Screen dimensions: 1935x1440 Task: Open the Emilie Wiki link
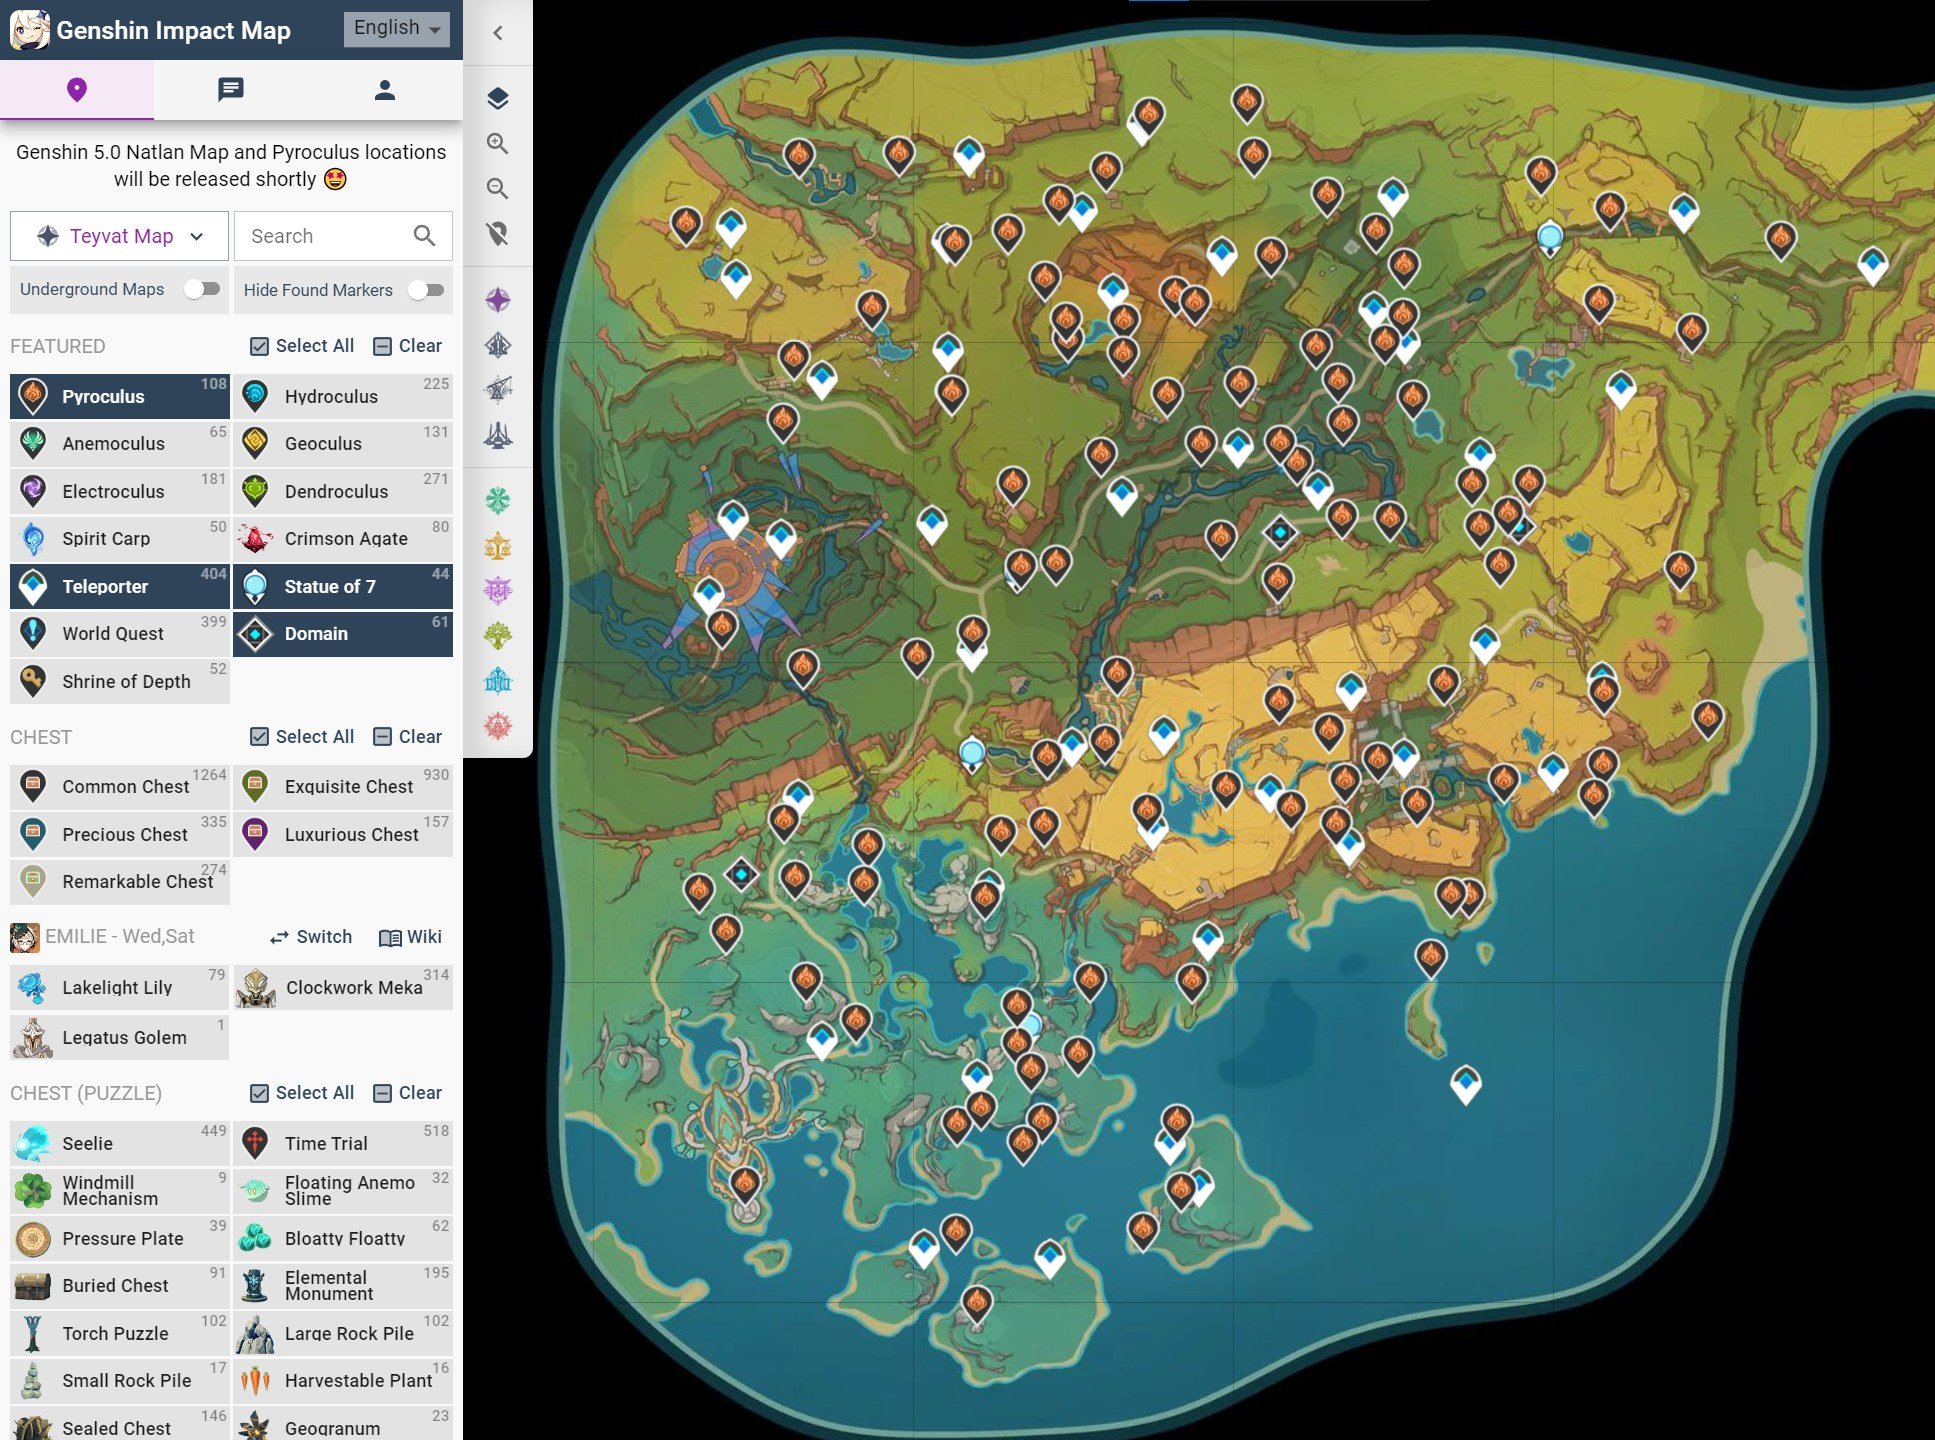[x=410, y=937]
